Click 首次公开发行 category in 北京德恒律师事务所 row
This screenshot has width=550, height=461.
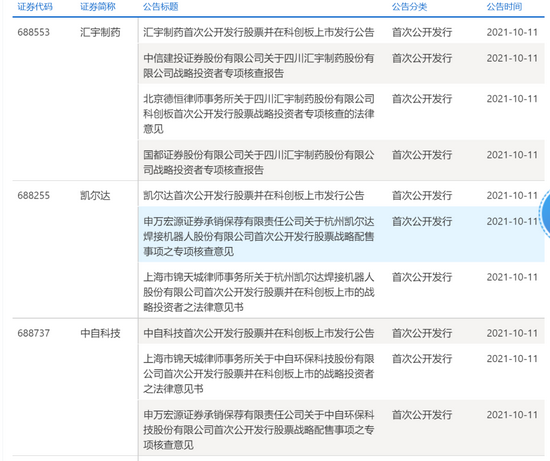(422, 99)
